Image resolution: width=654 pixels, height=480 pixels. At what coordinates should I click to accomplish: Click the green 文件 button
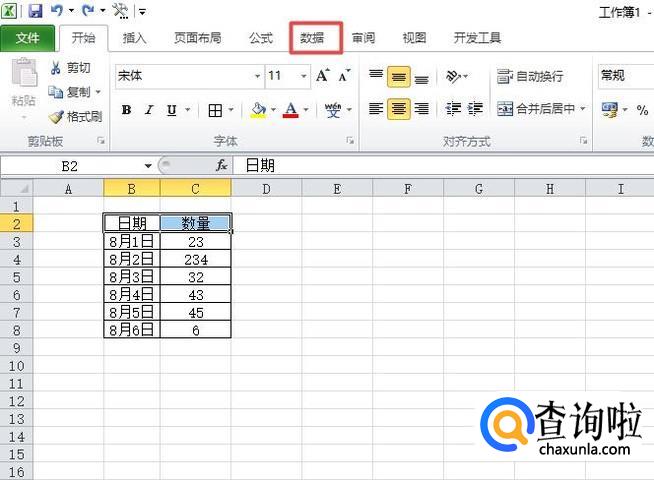click(x=28, y=38)
